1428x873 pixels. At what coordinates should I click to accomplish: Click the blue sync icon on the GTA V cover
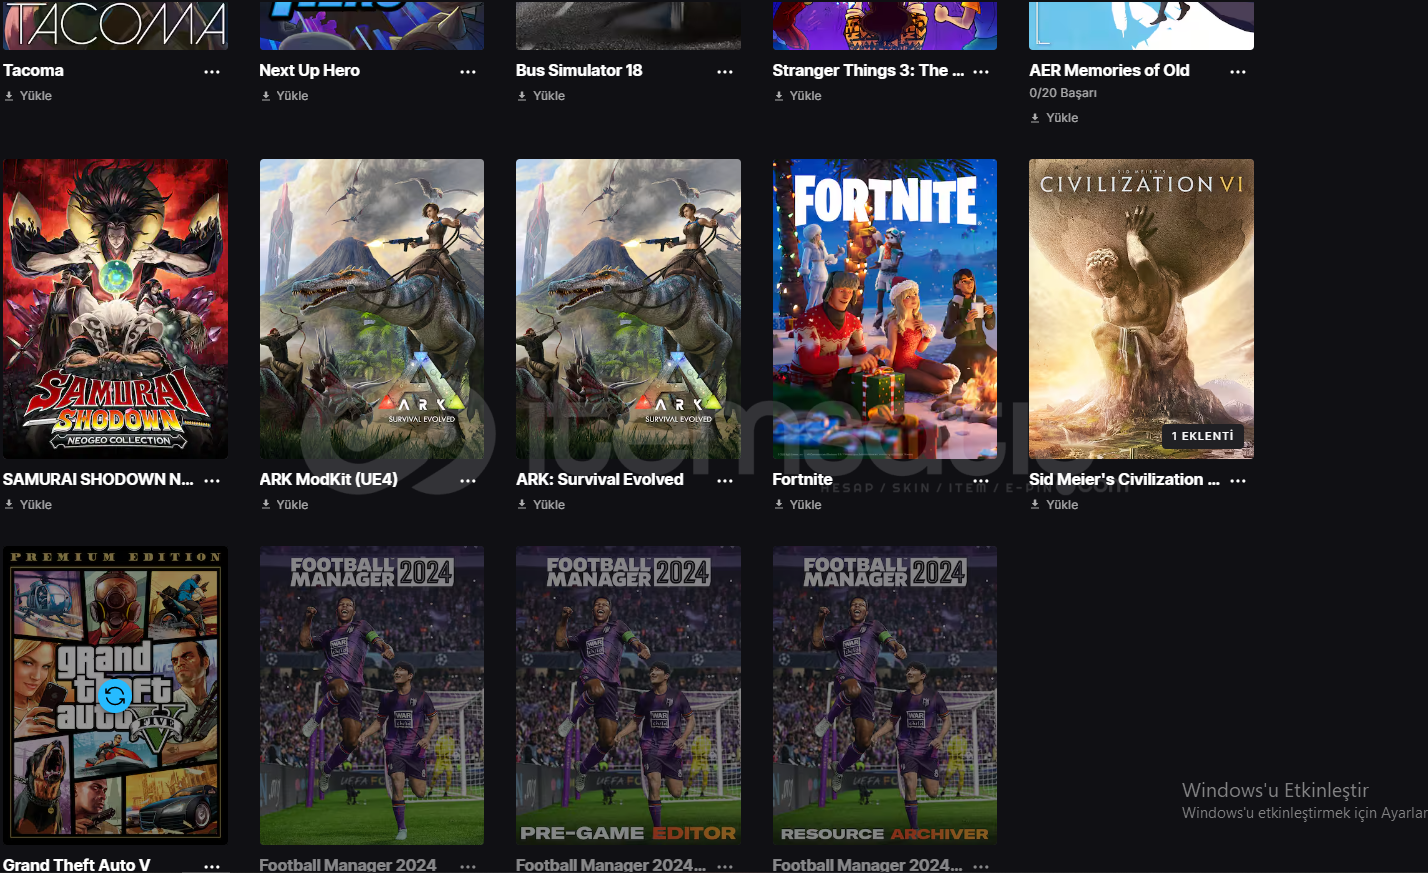pos(115,695)
